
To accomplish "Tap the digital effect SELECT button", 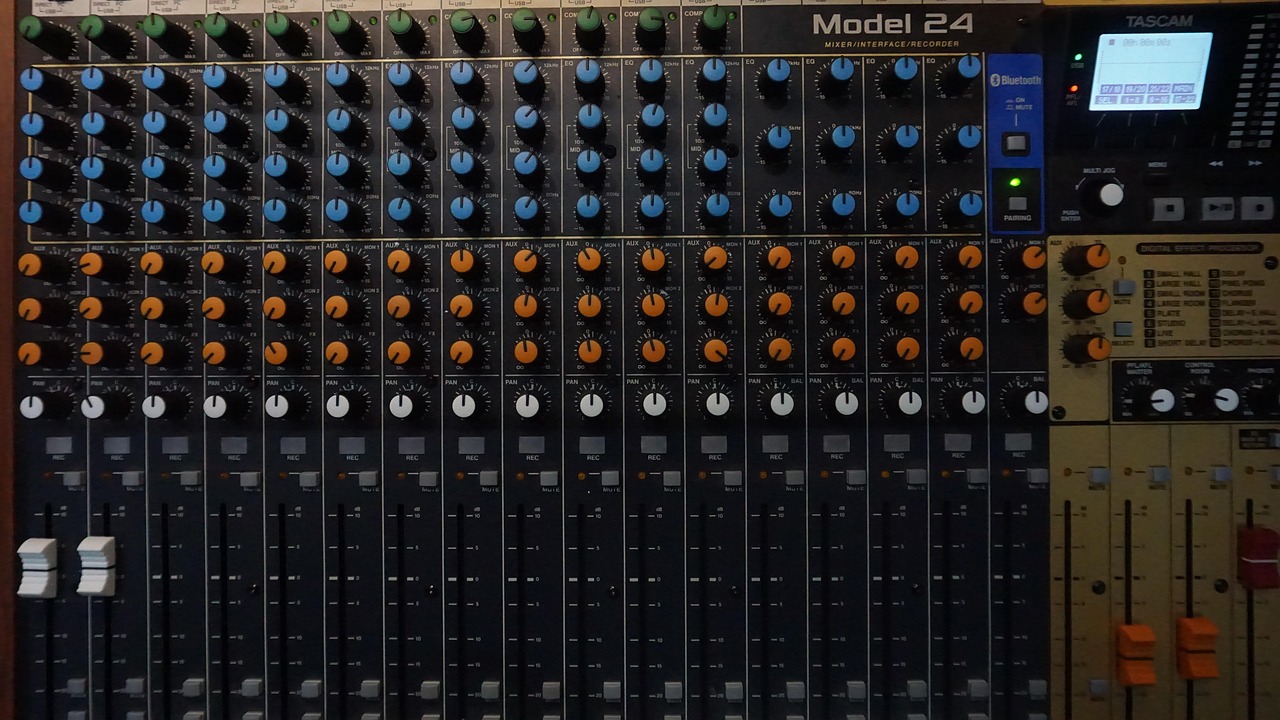I will pos(1123,328).
